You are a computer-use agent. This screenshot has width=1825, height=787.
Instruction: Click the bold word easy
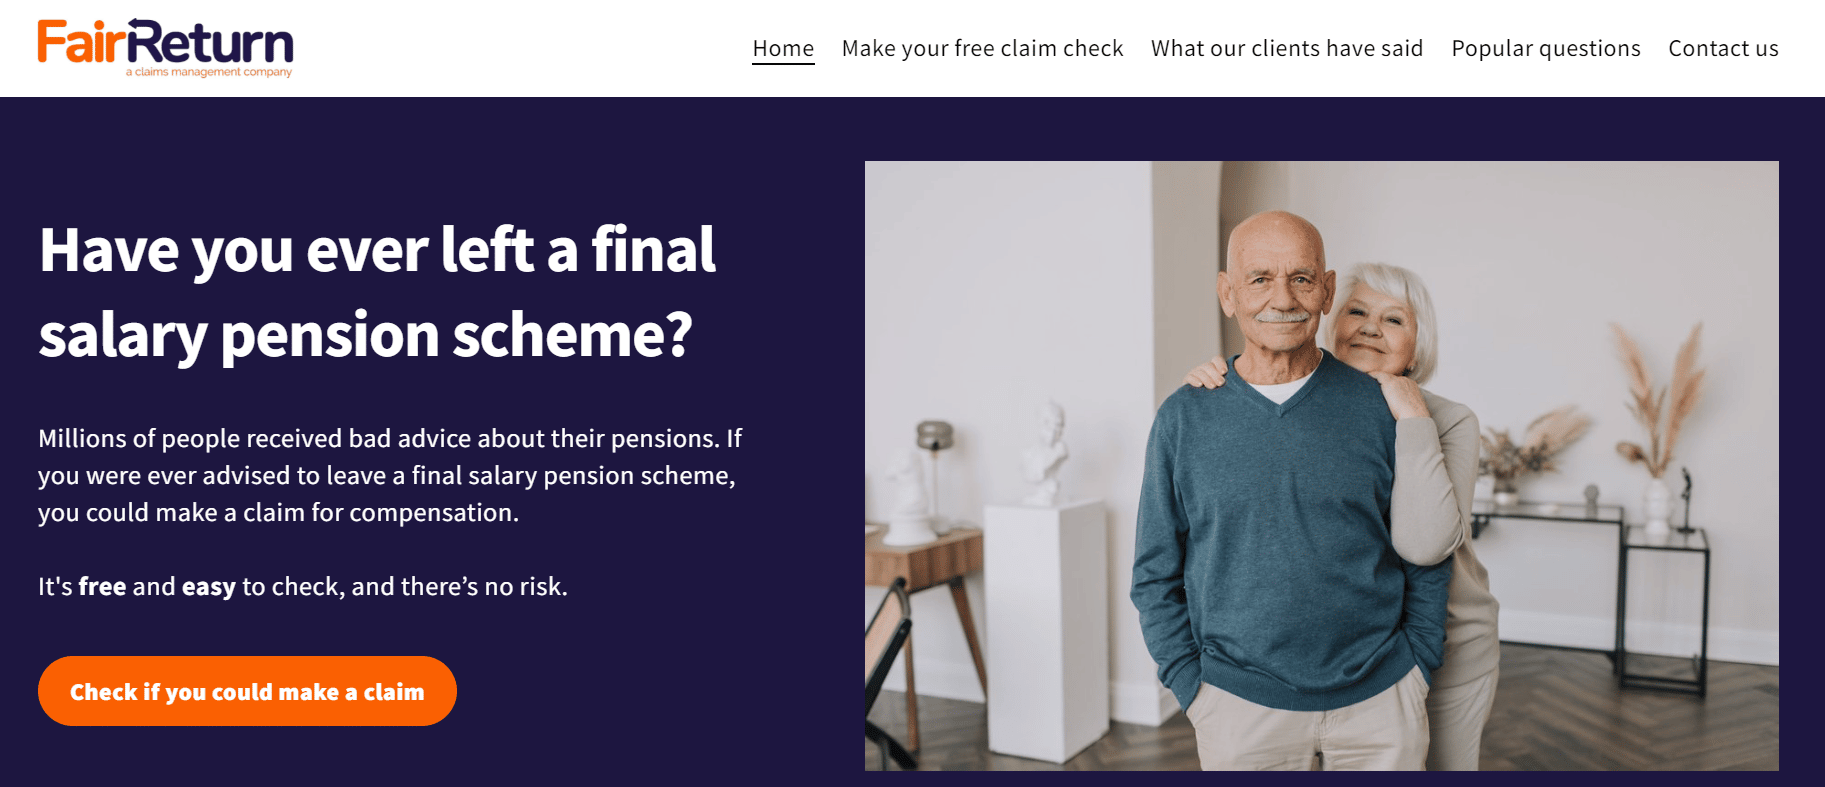coord(208,587)
